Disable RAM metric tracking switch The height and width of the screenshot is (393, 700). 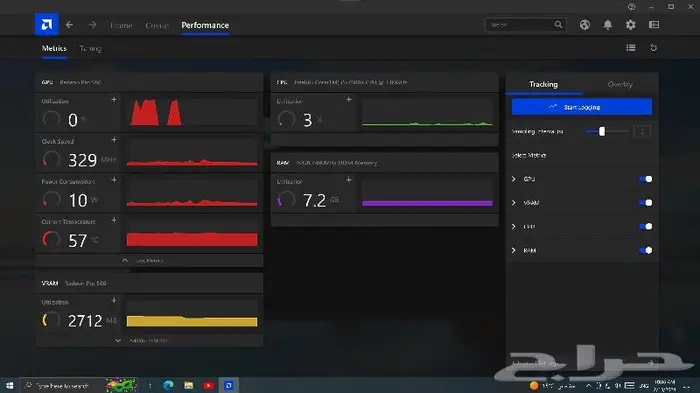point(646,250)
